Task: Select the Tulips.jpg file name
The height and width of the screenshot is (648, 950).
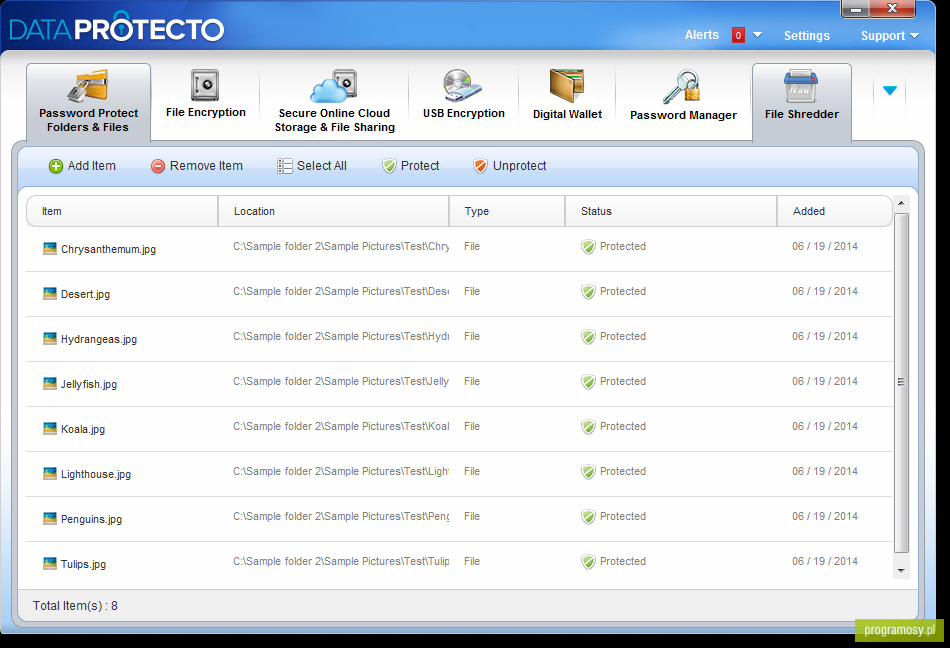Action: [84, 564]
